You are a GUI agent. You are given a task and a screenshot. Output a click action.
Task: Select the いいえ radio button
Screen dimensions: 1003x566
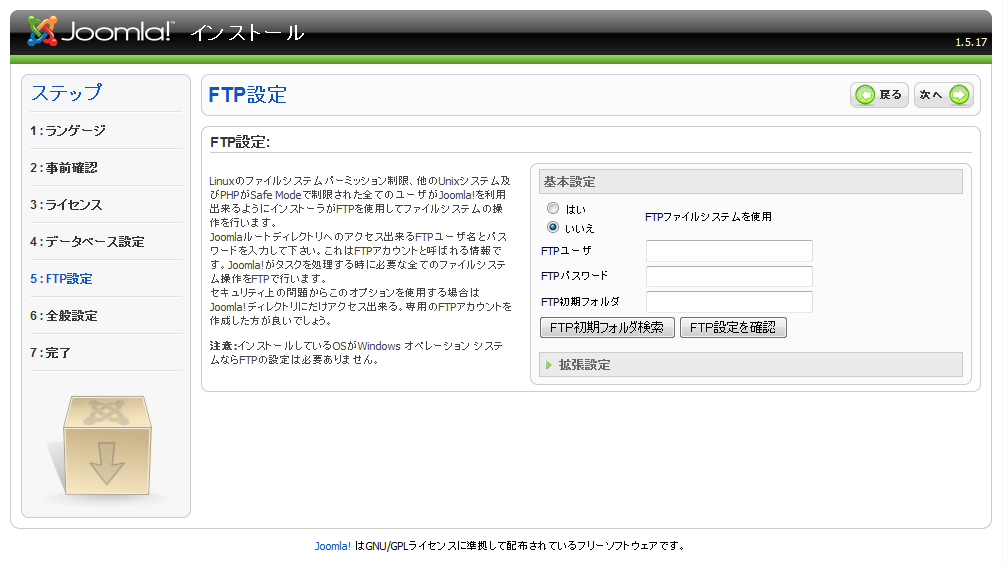(553, 227)
